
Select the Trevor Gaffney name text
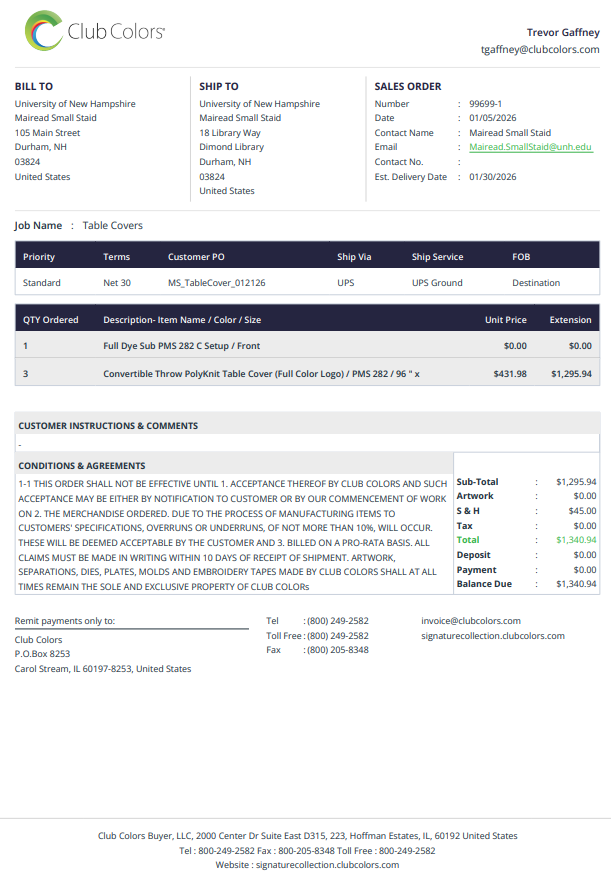click(563, 32)
